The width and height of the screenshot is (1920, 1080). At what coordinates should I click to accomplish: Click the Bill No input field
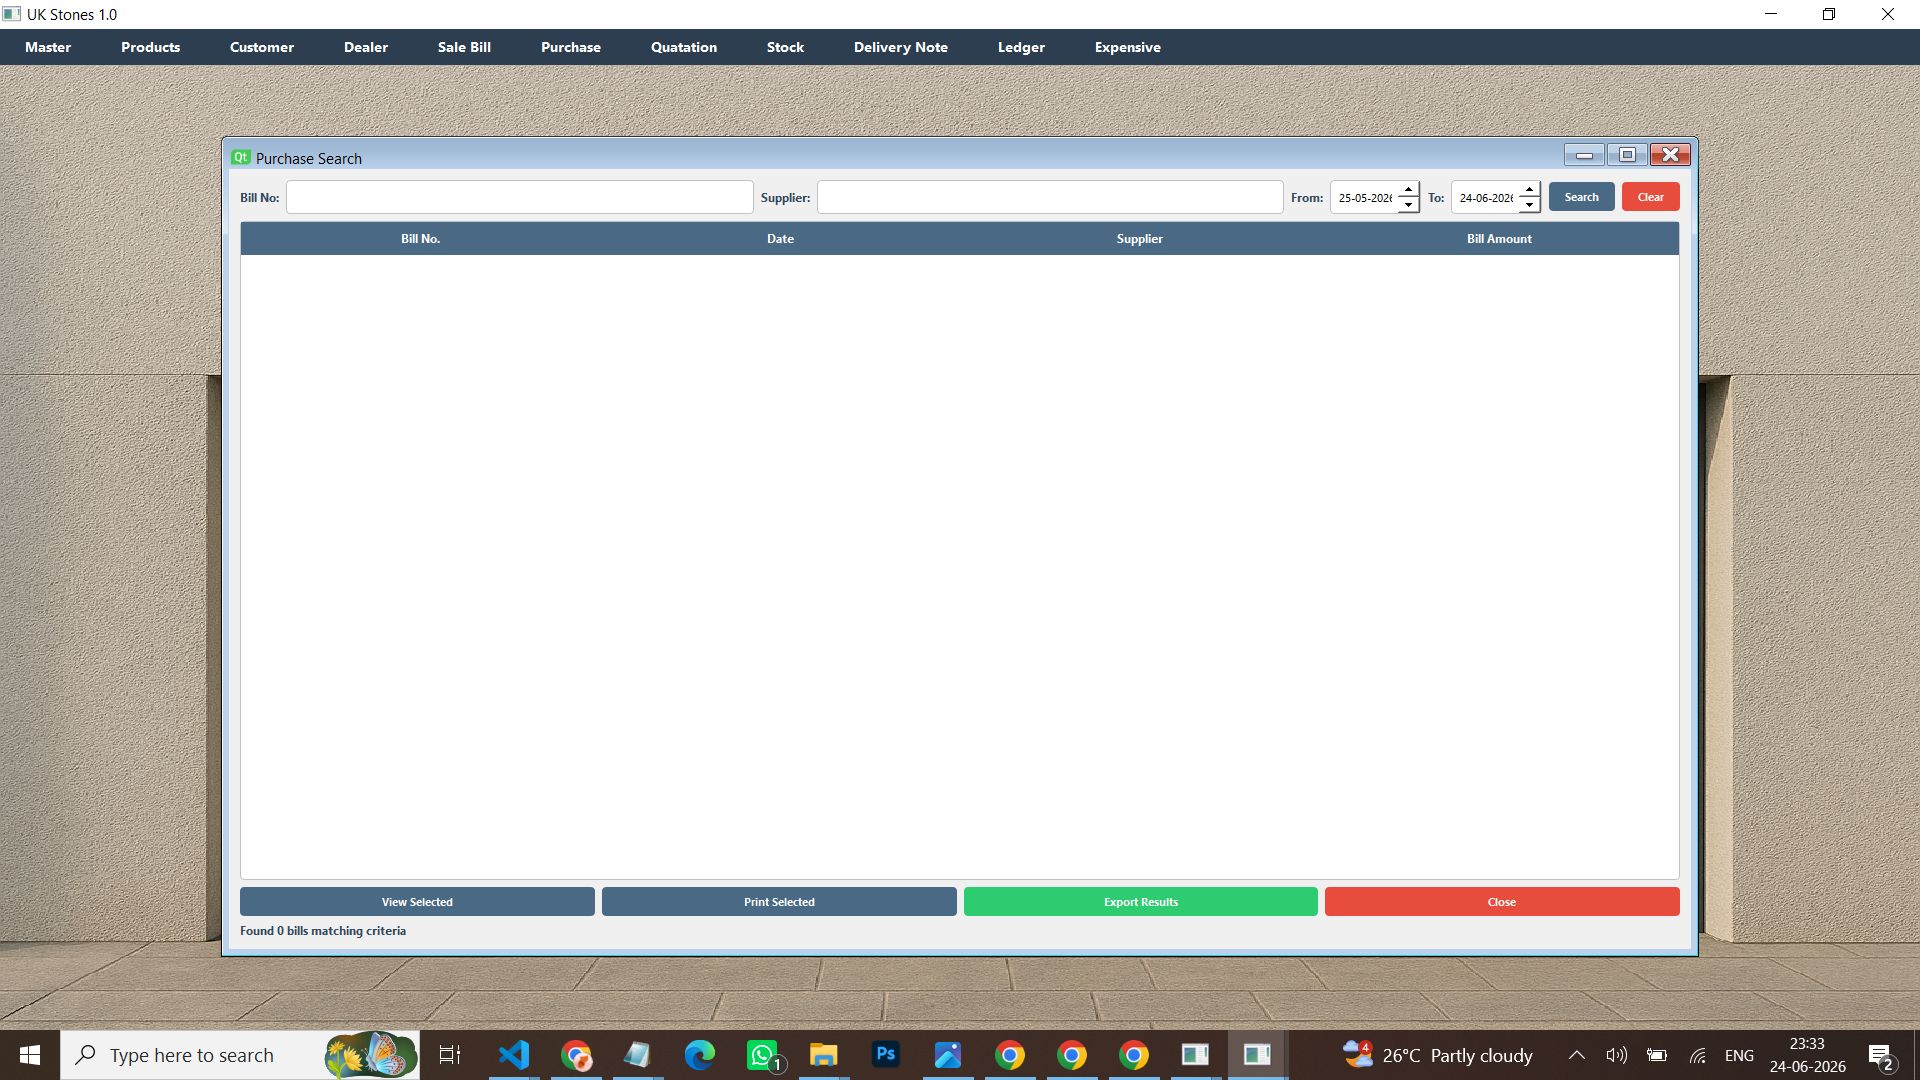pyautogui.click(x=520, y=197)
